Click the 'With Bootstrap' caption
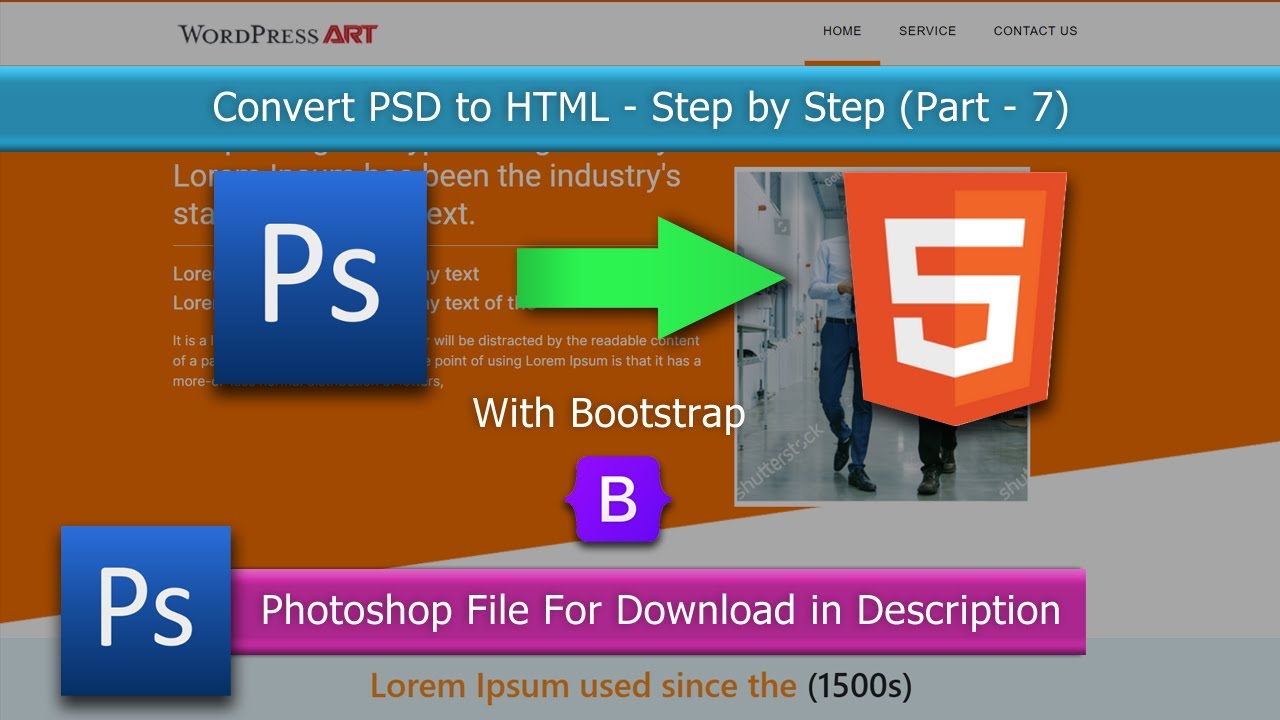The height and width of the screenshot is (720, 1280). point(609,413)
